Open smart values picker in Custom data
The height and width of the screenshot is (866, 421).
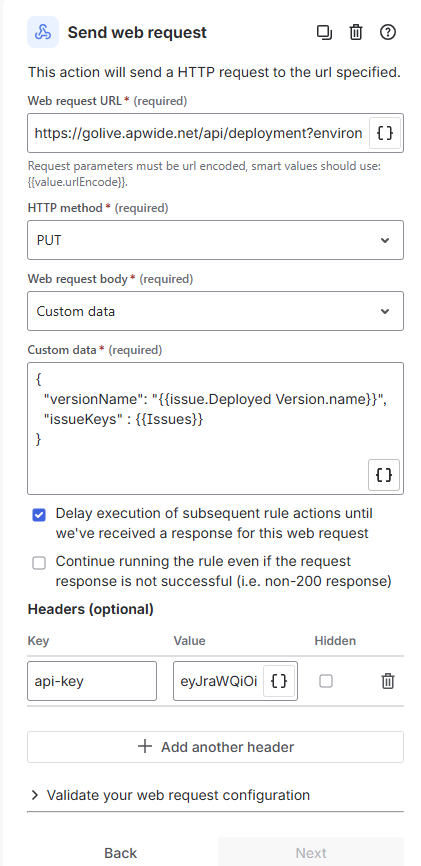[384, 475]
